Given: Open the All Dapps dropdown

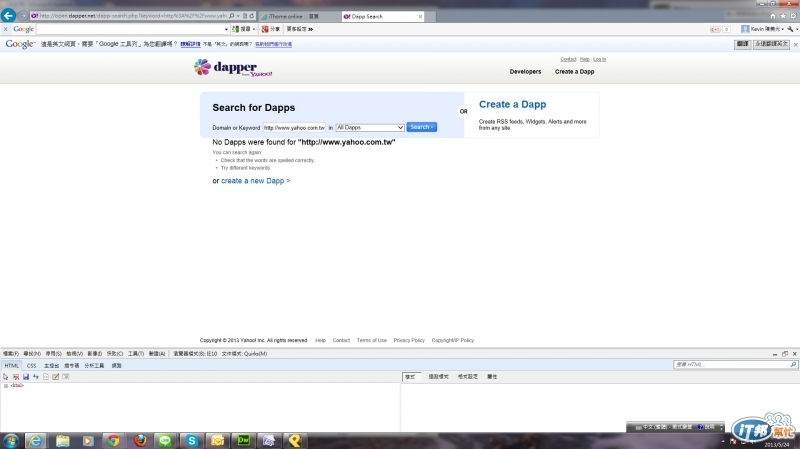Looking at the screenshot, I should 370,128.
